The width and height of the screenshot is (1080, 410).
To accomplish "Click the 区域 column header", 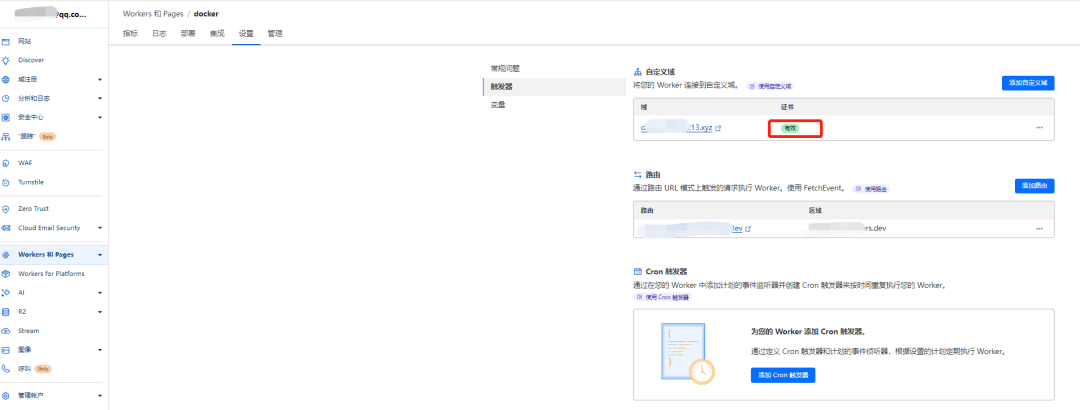I will point(815,209).
